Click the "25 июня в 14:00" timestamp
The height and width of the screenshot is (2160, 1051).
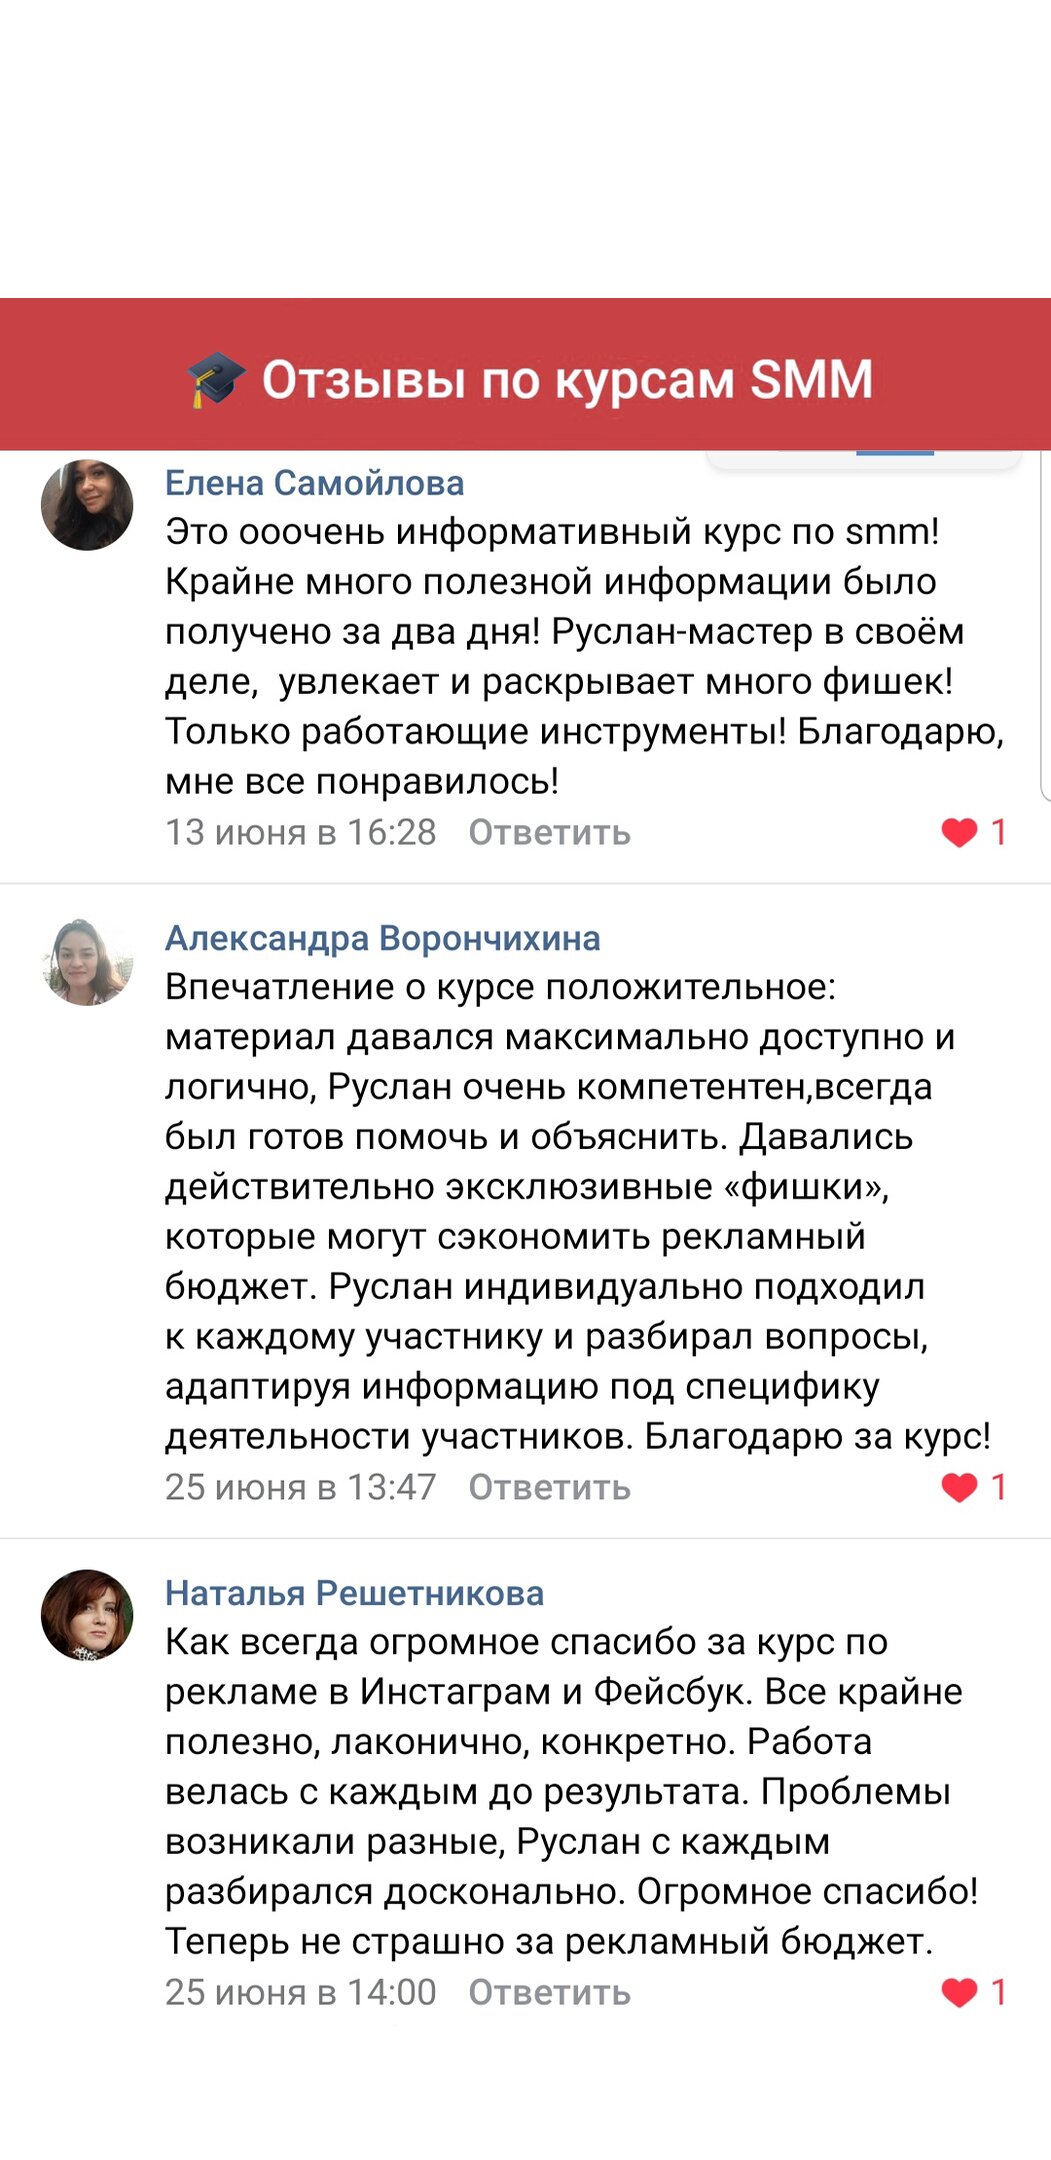click(301, 1992)
